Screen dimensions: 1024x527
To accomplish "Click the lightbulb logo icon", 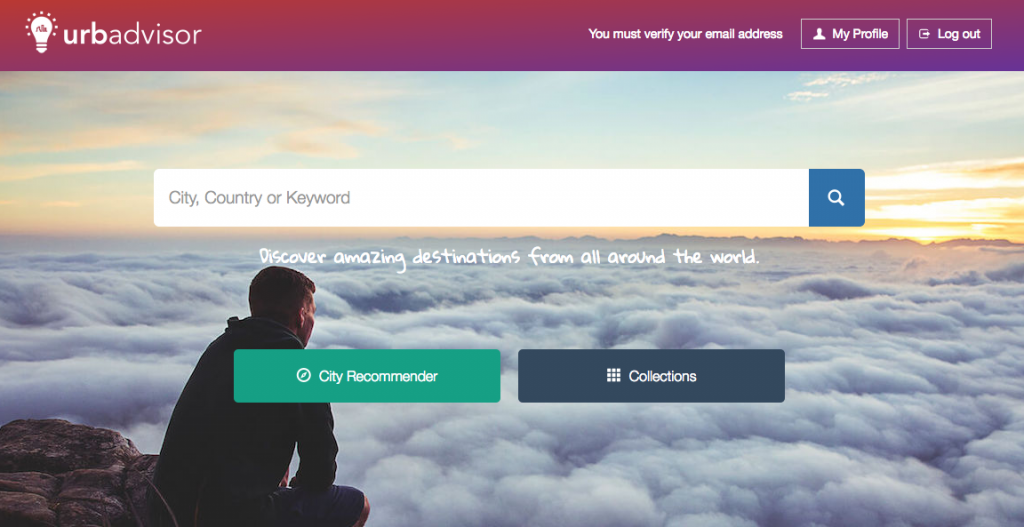I will [x=41, y=32].
